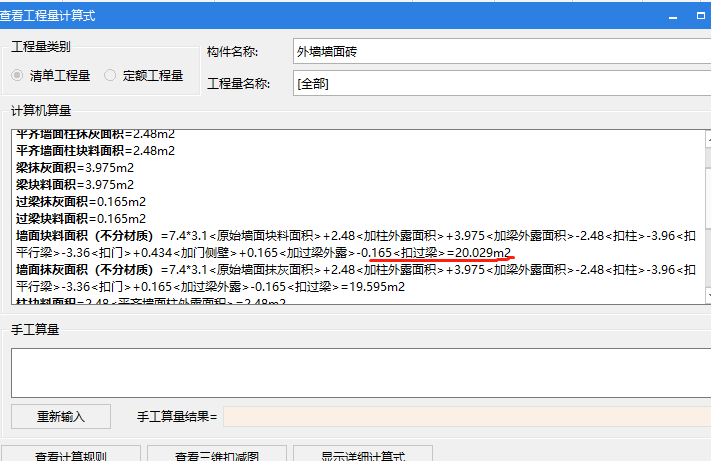Click the line 梁抹灰面积=3.975m2

click(75, 168)
